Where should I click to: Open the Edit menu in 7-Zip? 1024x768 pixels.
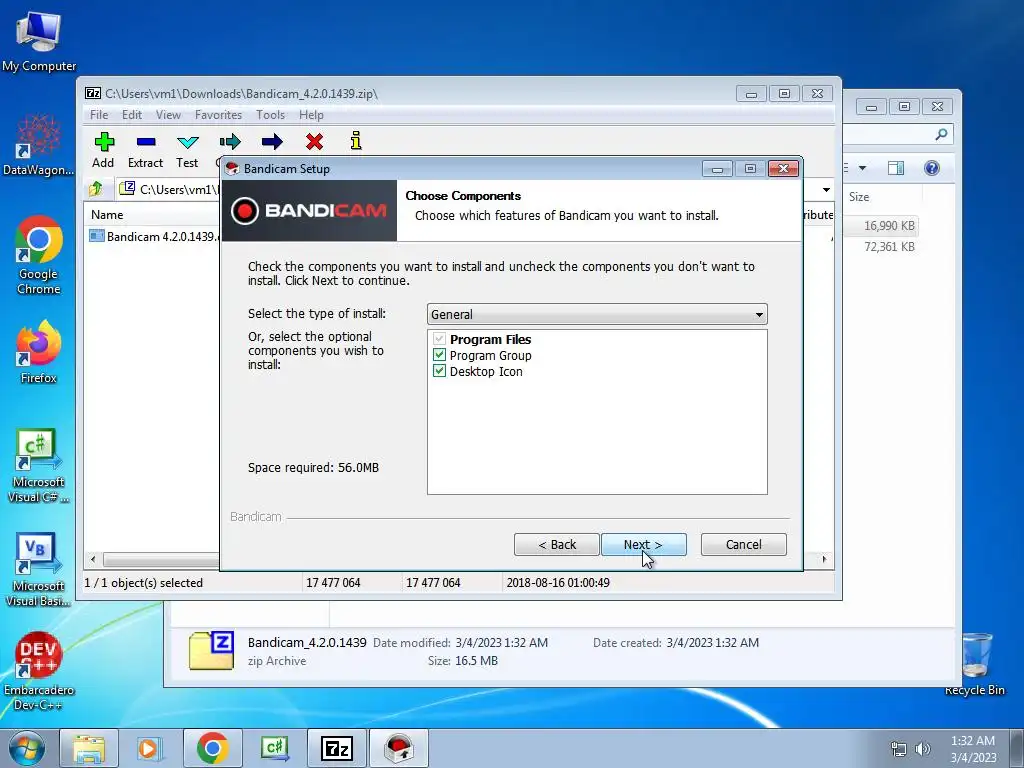pyautogui.click(x=131, y=115)
